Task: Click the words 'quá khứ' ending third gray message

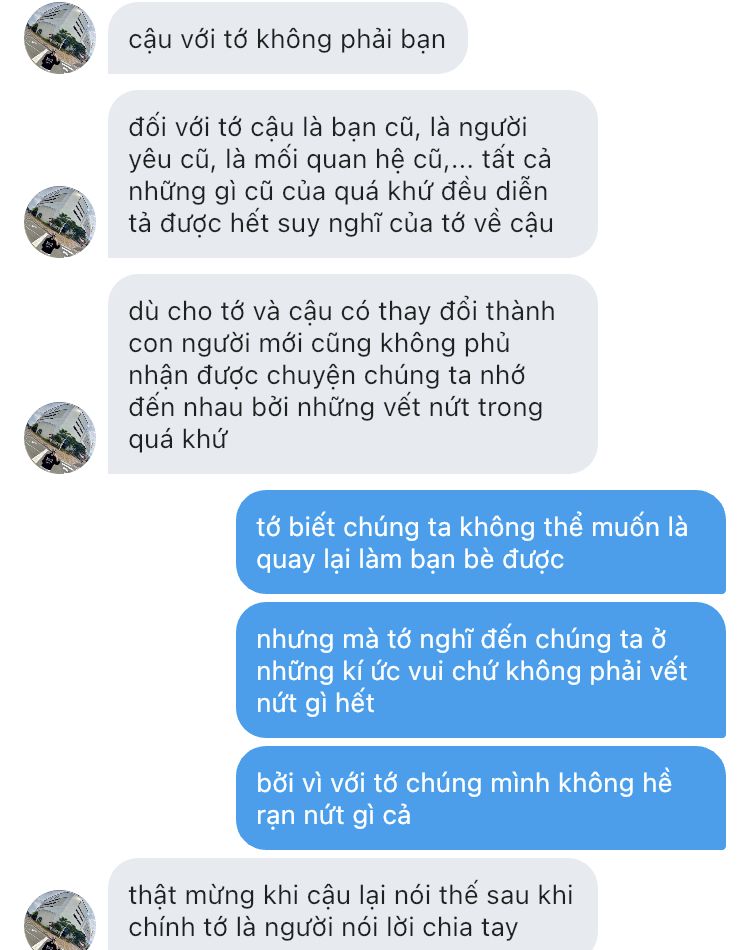Action: tap(178, 439)
